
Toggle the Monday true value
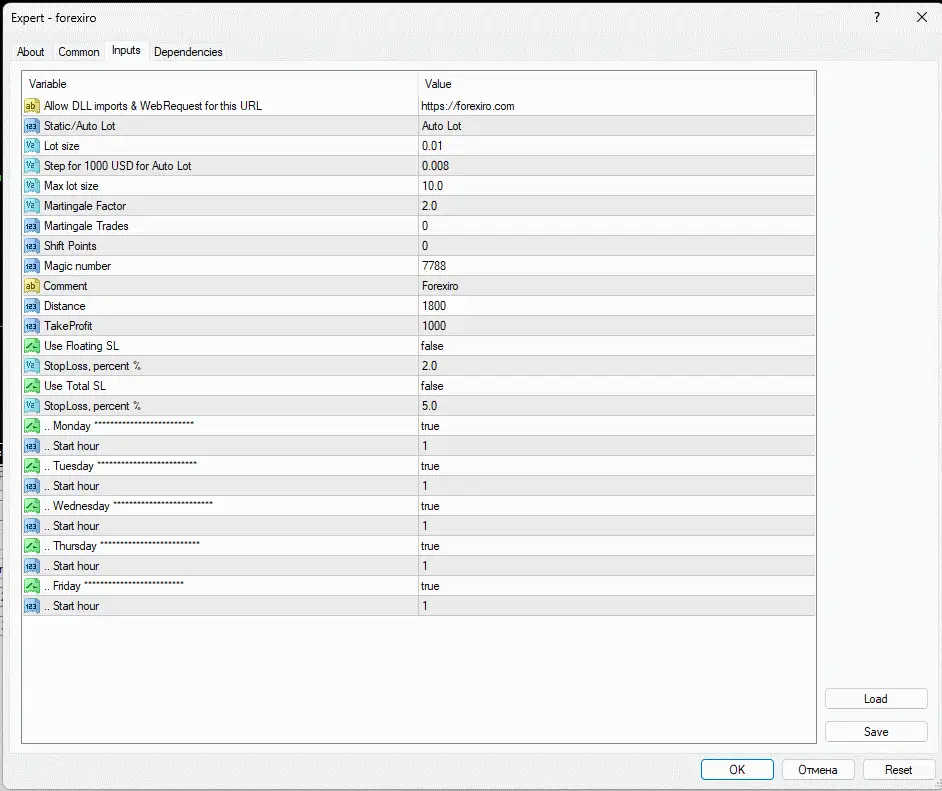pos(430,426)
